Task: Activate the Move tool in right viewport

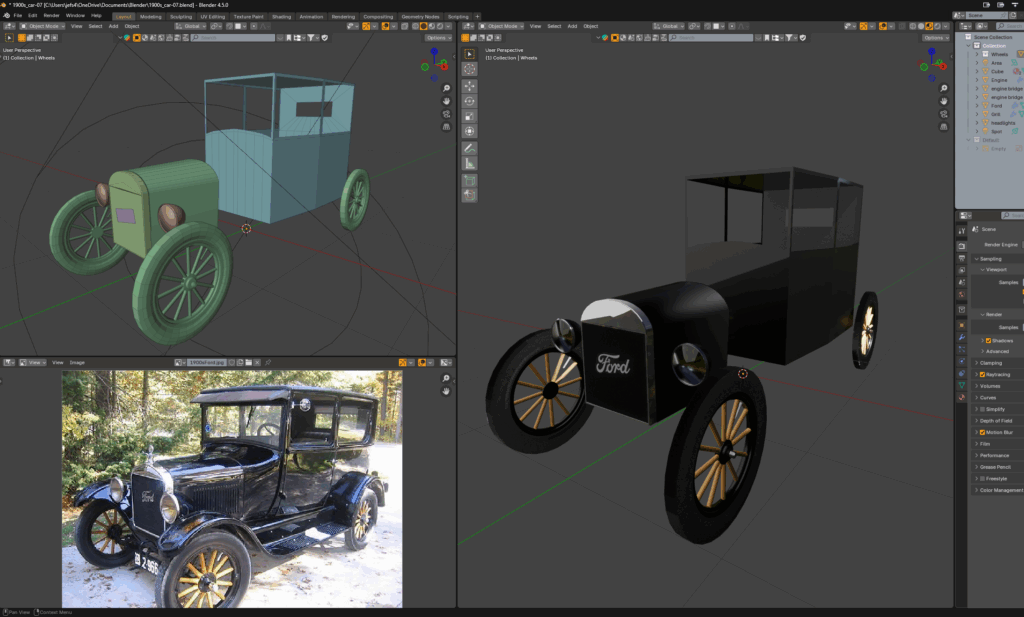Action: pyautogui.click(x=470, y=86)
